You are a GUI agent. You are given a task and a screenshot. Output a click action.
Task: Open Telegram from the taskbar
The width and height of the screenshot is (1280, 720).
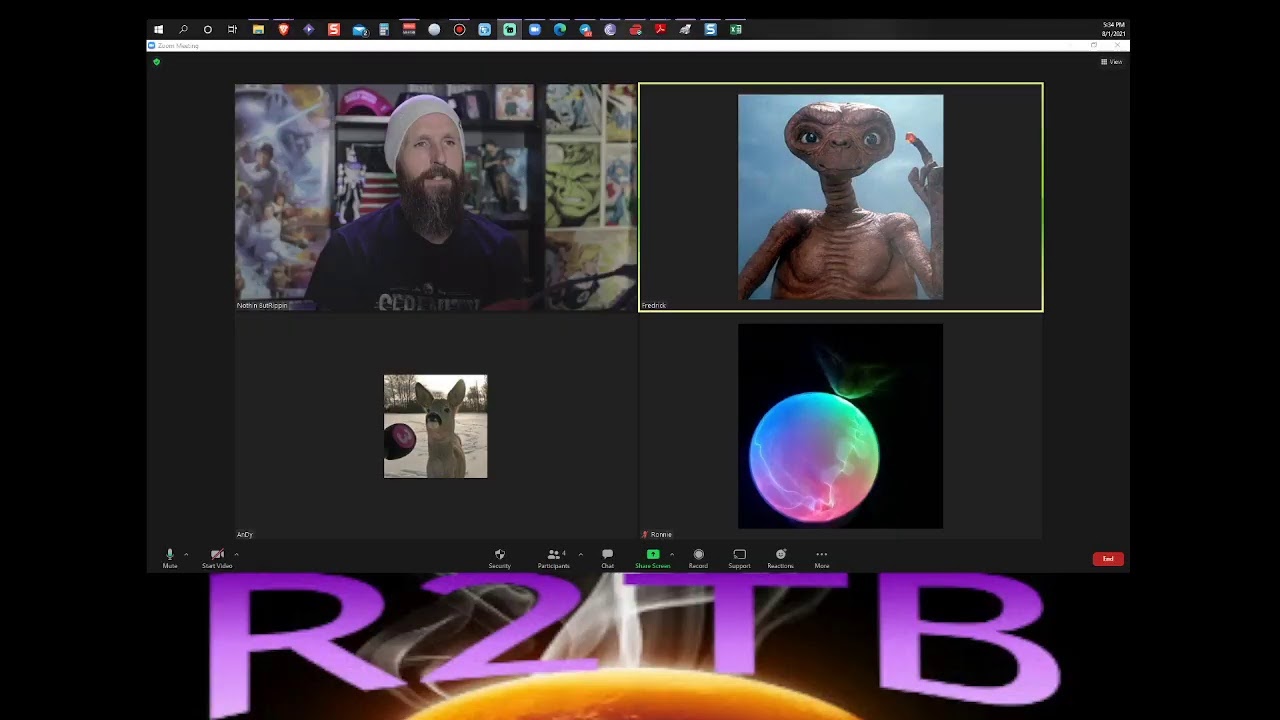585,30
